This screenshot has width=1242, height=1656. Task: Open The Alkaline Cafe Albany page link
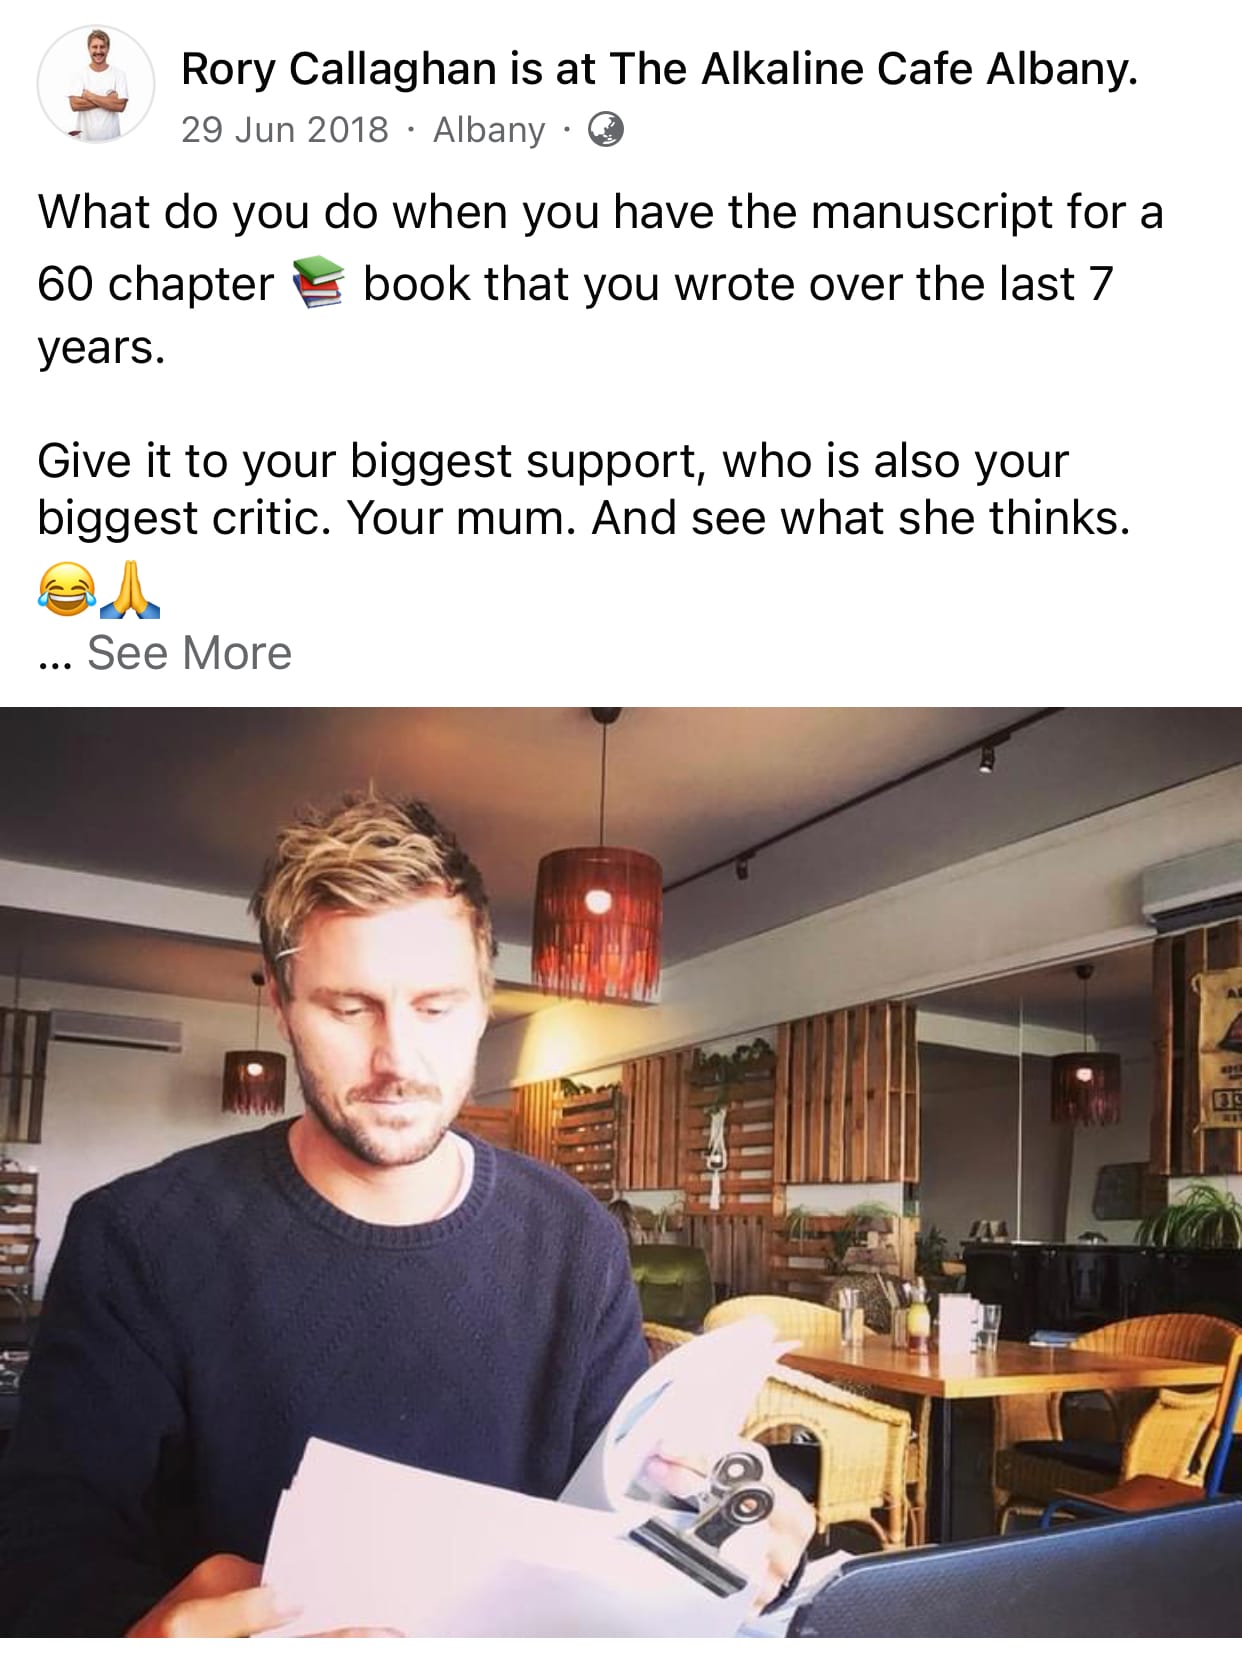(x=871, y=69)
